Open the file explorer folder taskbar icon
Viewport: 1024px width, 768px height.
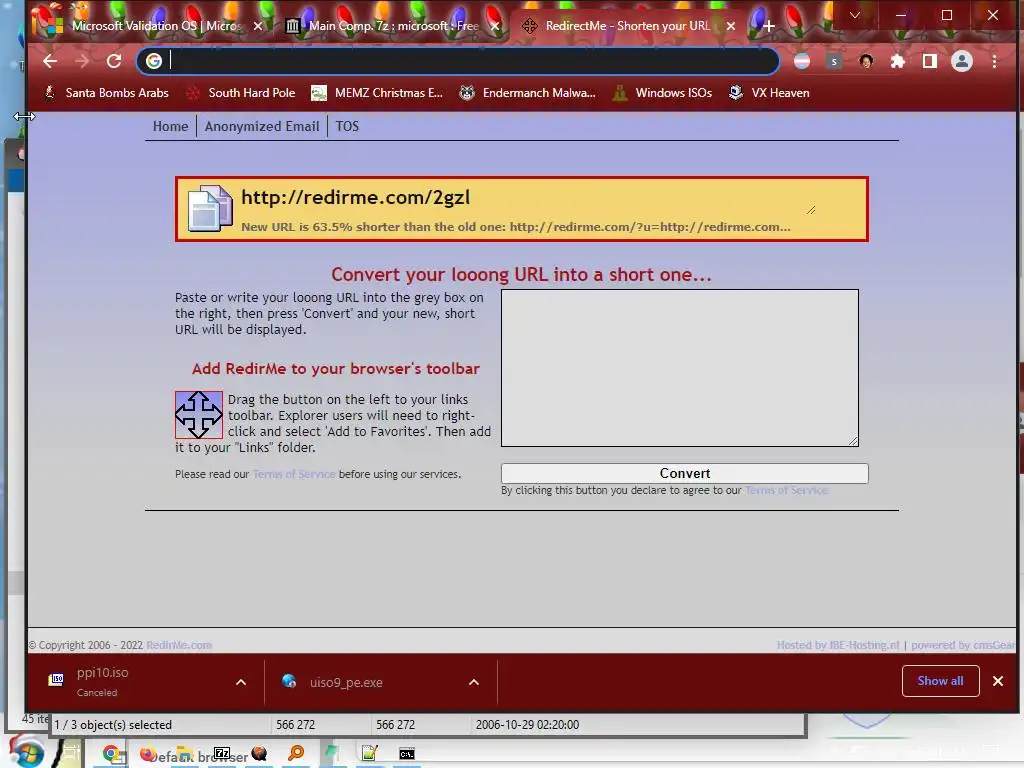click(x=185, y=754)
